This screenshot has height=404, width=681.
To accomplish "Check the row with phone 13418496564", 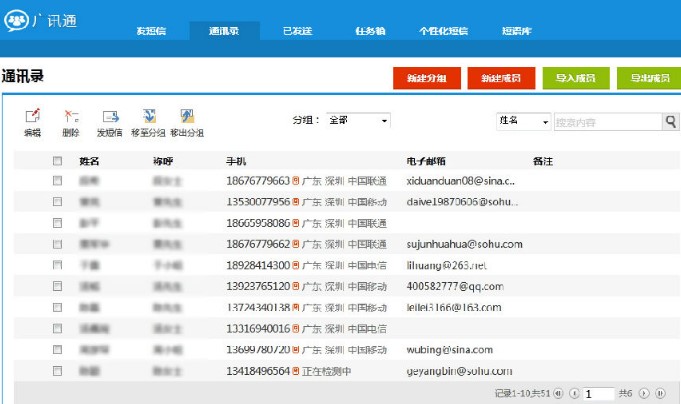I will click(x=57, y=371).
